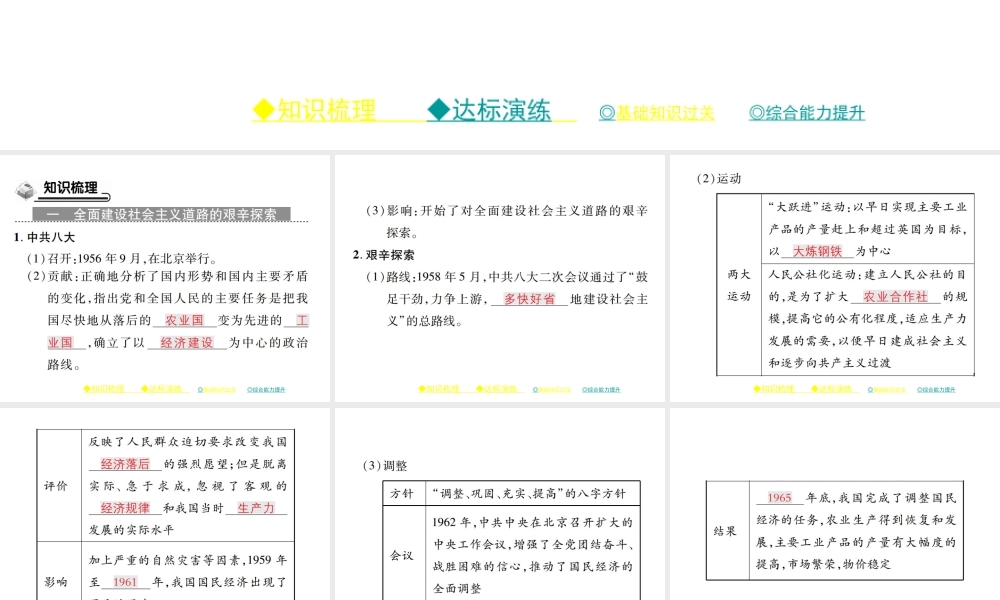Select the slide thumbnail with 结果 table
This screenshot has height=600, width=1000.
pyautogui.click(x=835, y=504)
